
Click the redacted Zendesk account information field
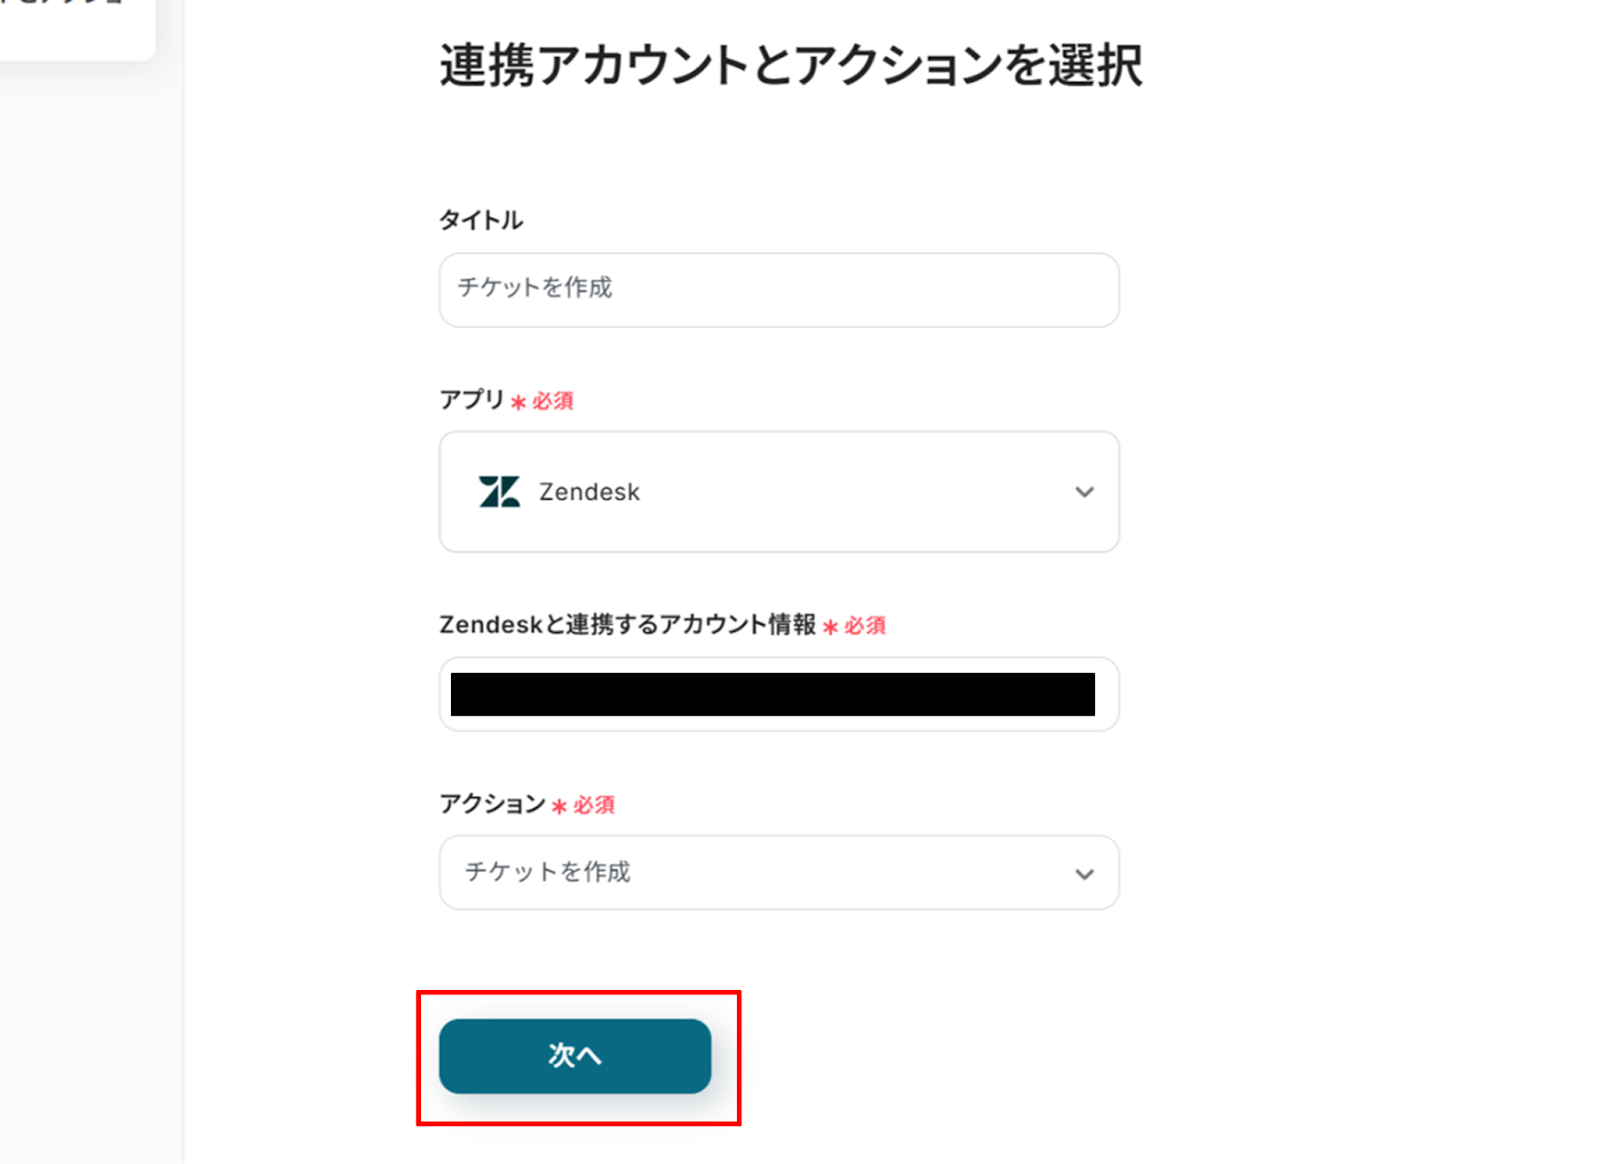click(x=772, y=694)
